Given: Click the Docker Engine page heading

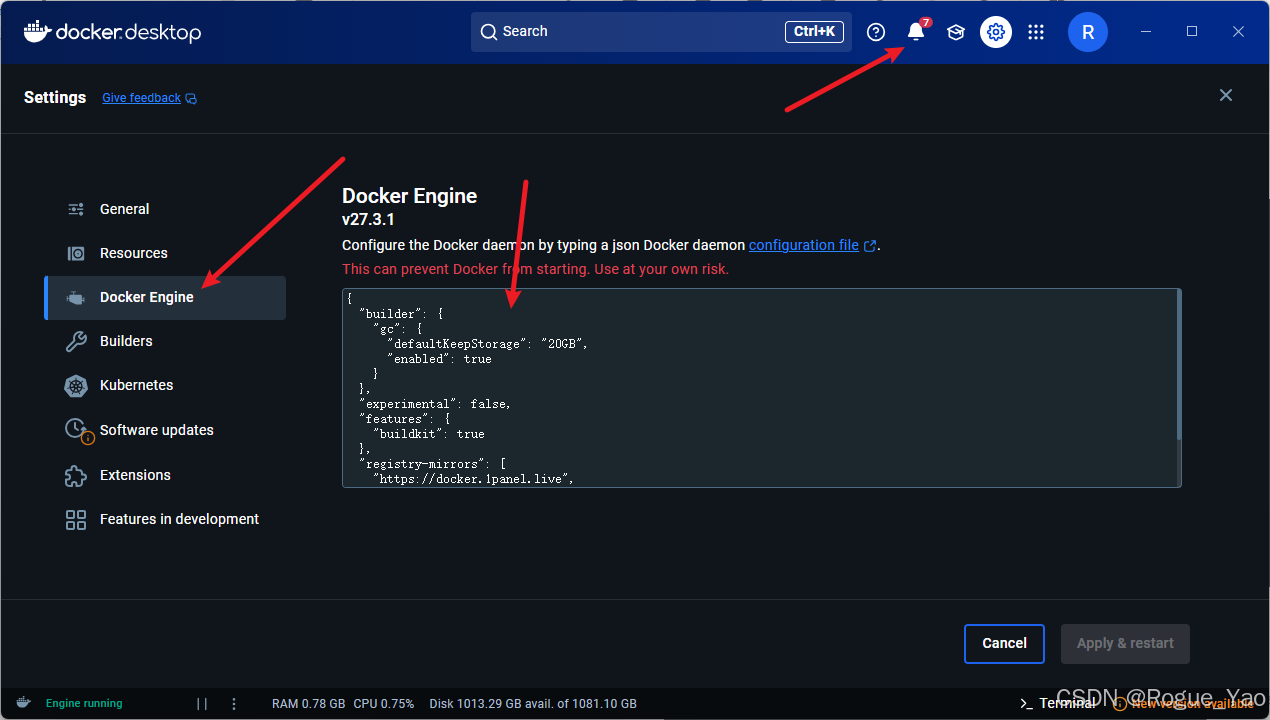Looking at the screenshot, I should click(x=409, y=196).
